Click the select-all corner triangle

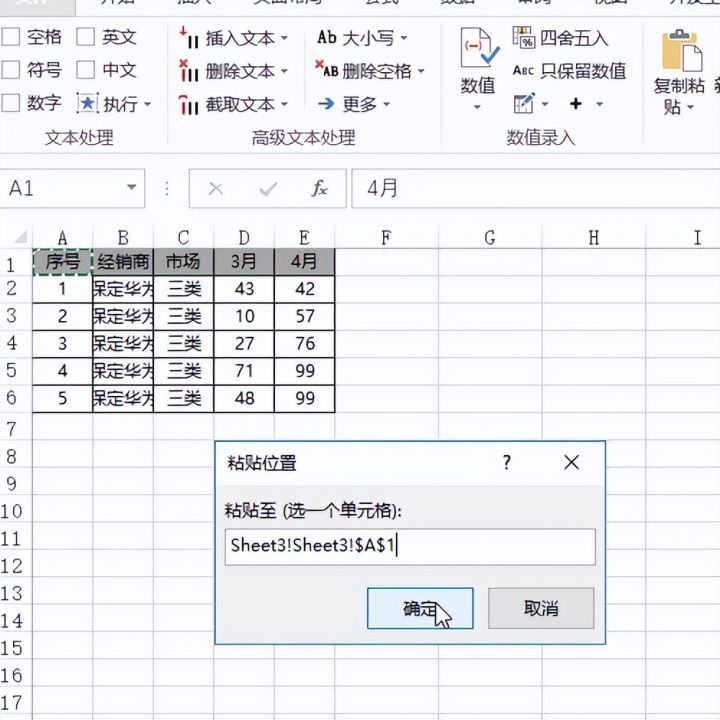tap(21, 237)
